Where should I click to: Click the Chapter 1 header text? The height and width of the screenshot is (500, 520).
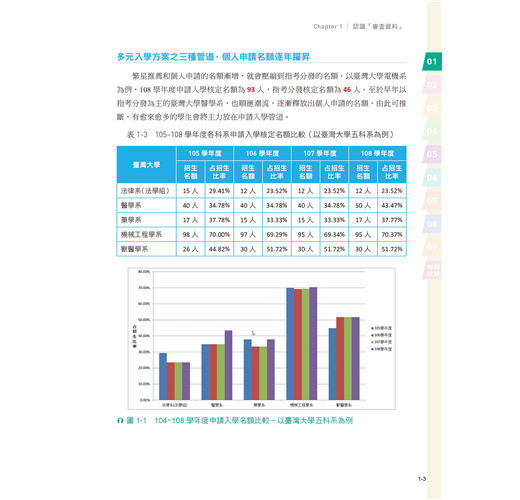[x=328, y=27]
